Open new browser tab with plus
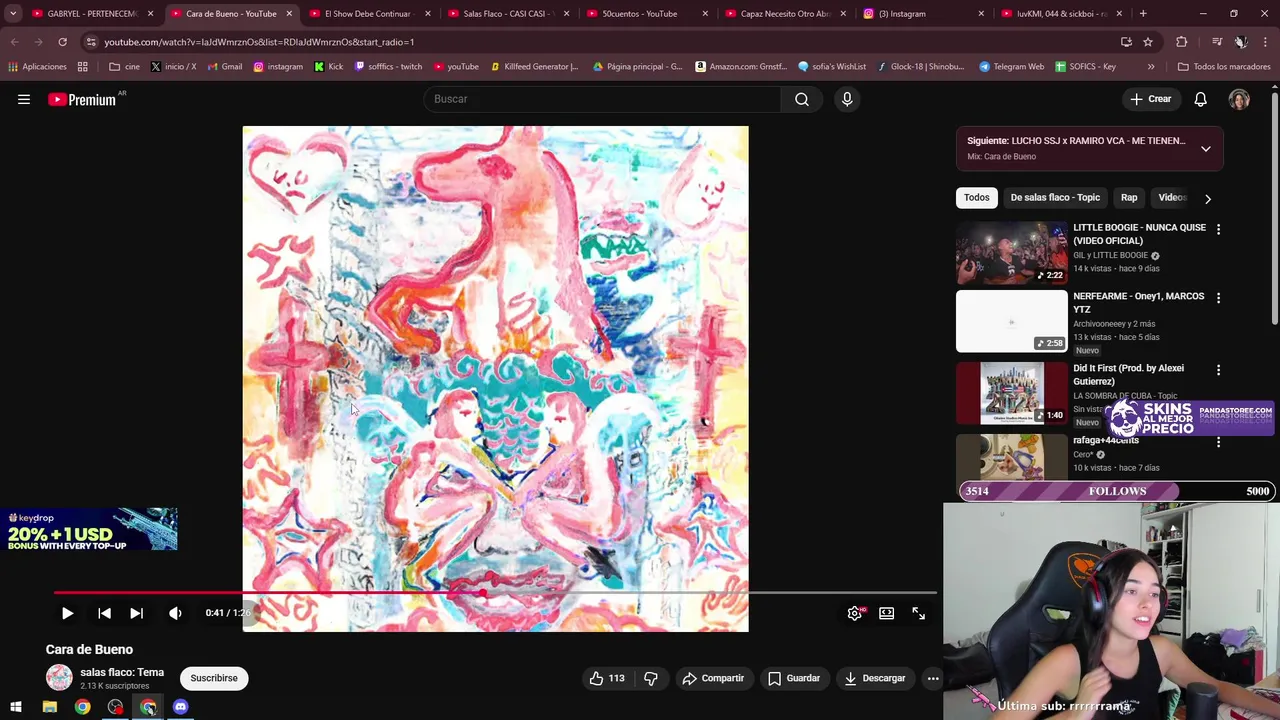This screenshot has width=1280, height=720. pyautogui.click(x=1143, y=14)
